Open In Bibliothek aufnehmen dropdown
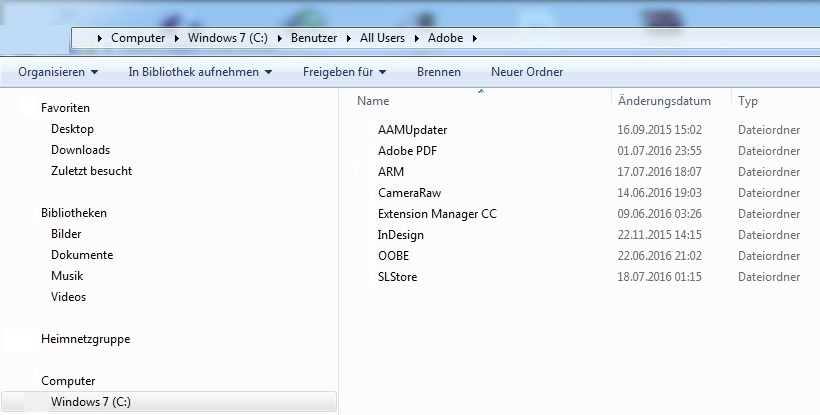 pyautogui.click(x=200, y=72)
